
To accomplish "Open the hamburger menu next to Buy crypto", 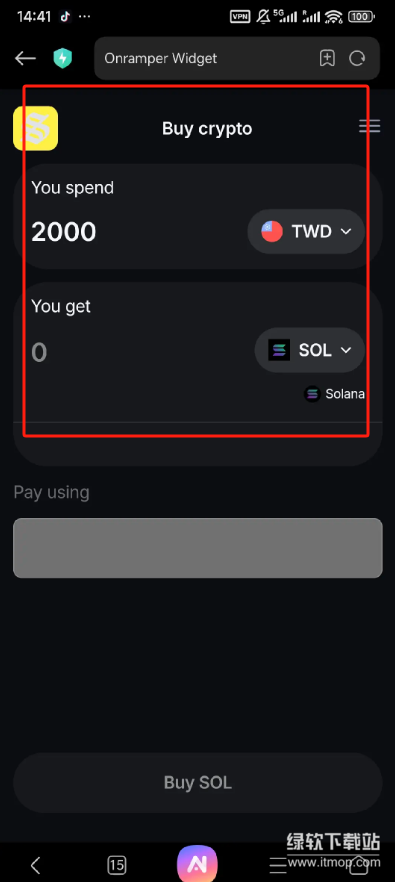I will [370, 127].
